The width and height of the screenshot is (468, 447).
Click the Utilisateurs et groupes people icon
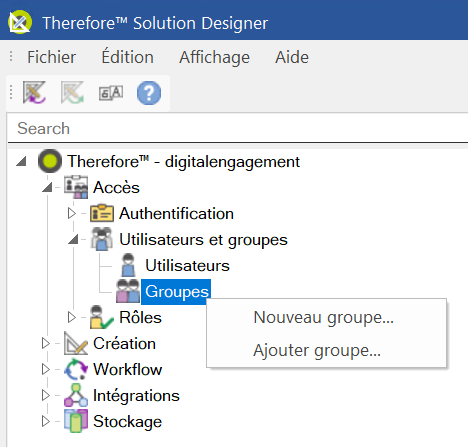click(102, 239)
